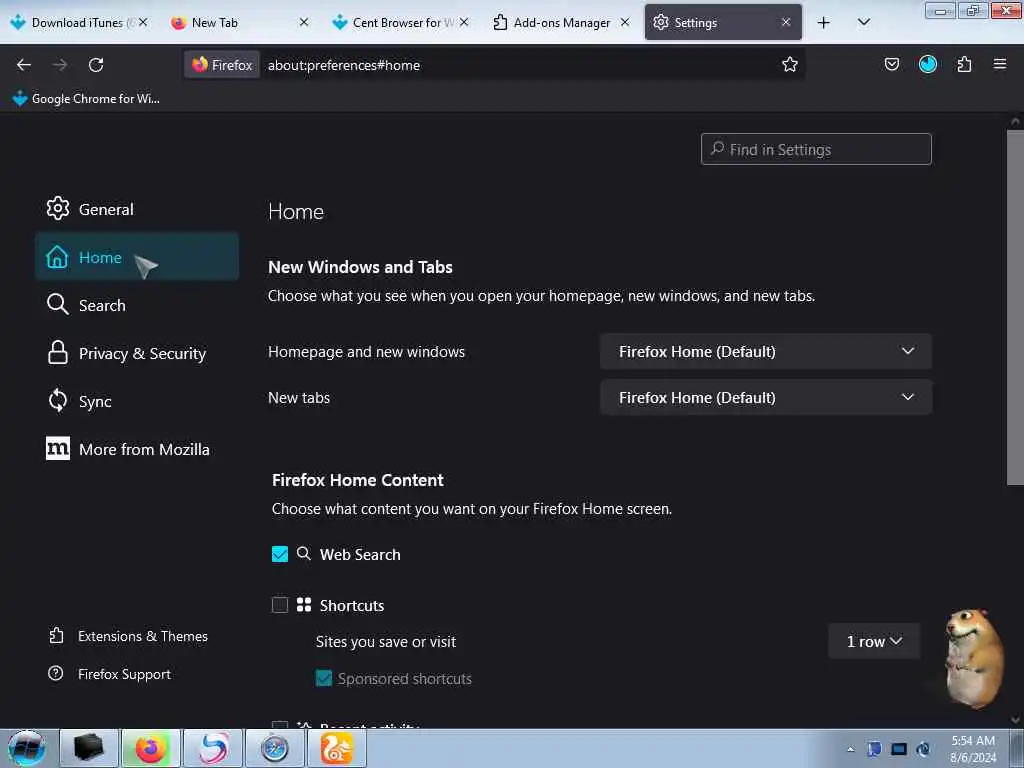This screenshot has height=768, width=1024.
Task: Click the Web Search magnifier icon label
Action: pos(304,554)
